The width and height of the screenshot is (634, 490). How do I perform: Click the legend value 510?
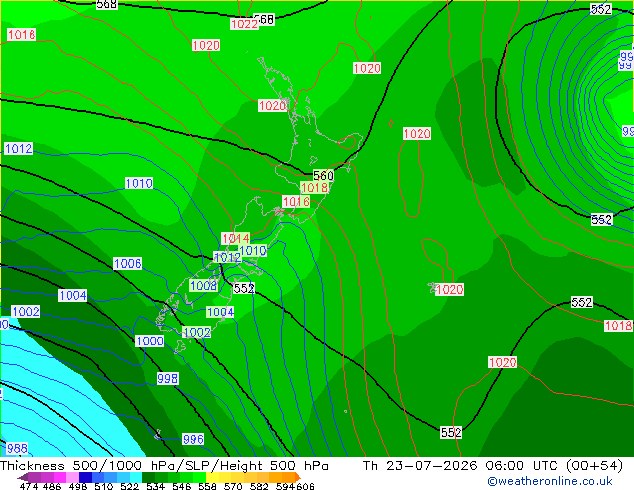click(x=104, y=486)
